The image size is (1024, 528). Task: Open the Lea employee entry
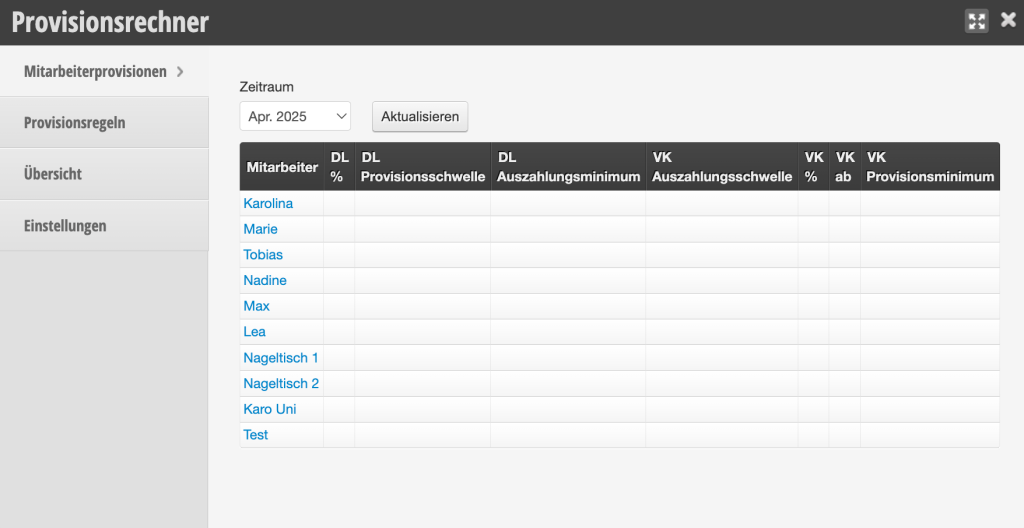click(x=254, y=331)
